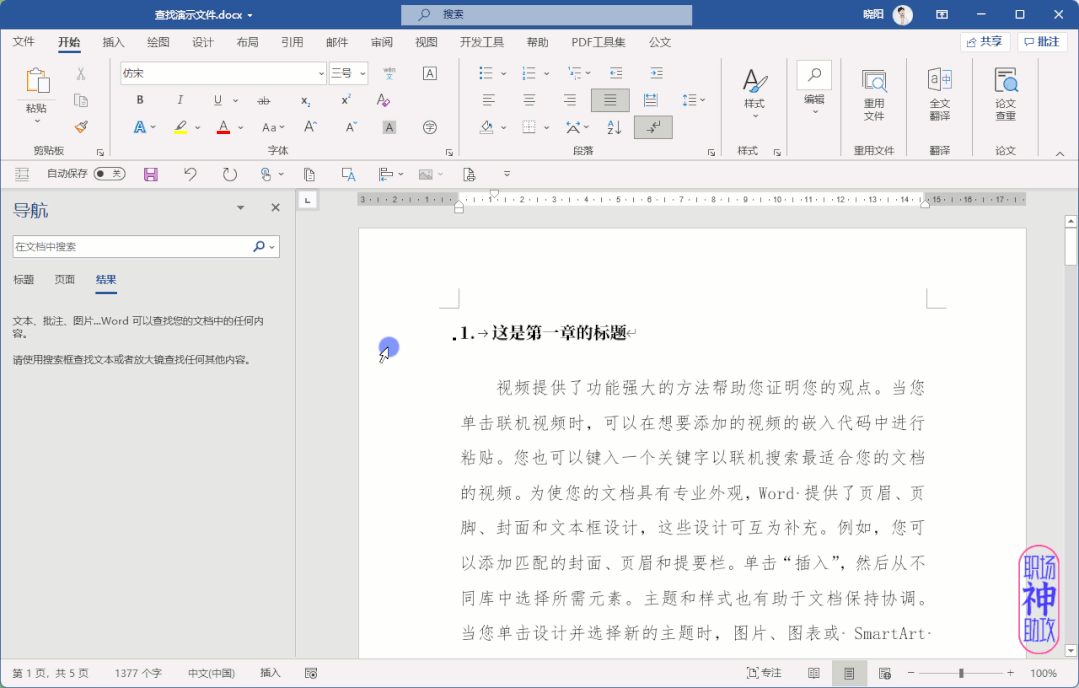This screenshot has width=1079, height=688.
Task: Decrease paragraph indent
Action: [616, 73]
